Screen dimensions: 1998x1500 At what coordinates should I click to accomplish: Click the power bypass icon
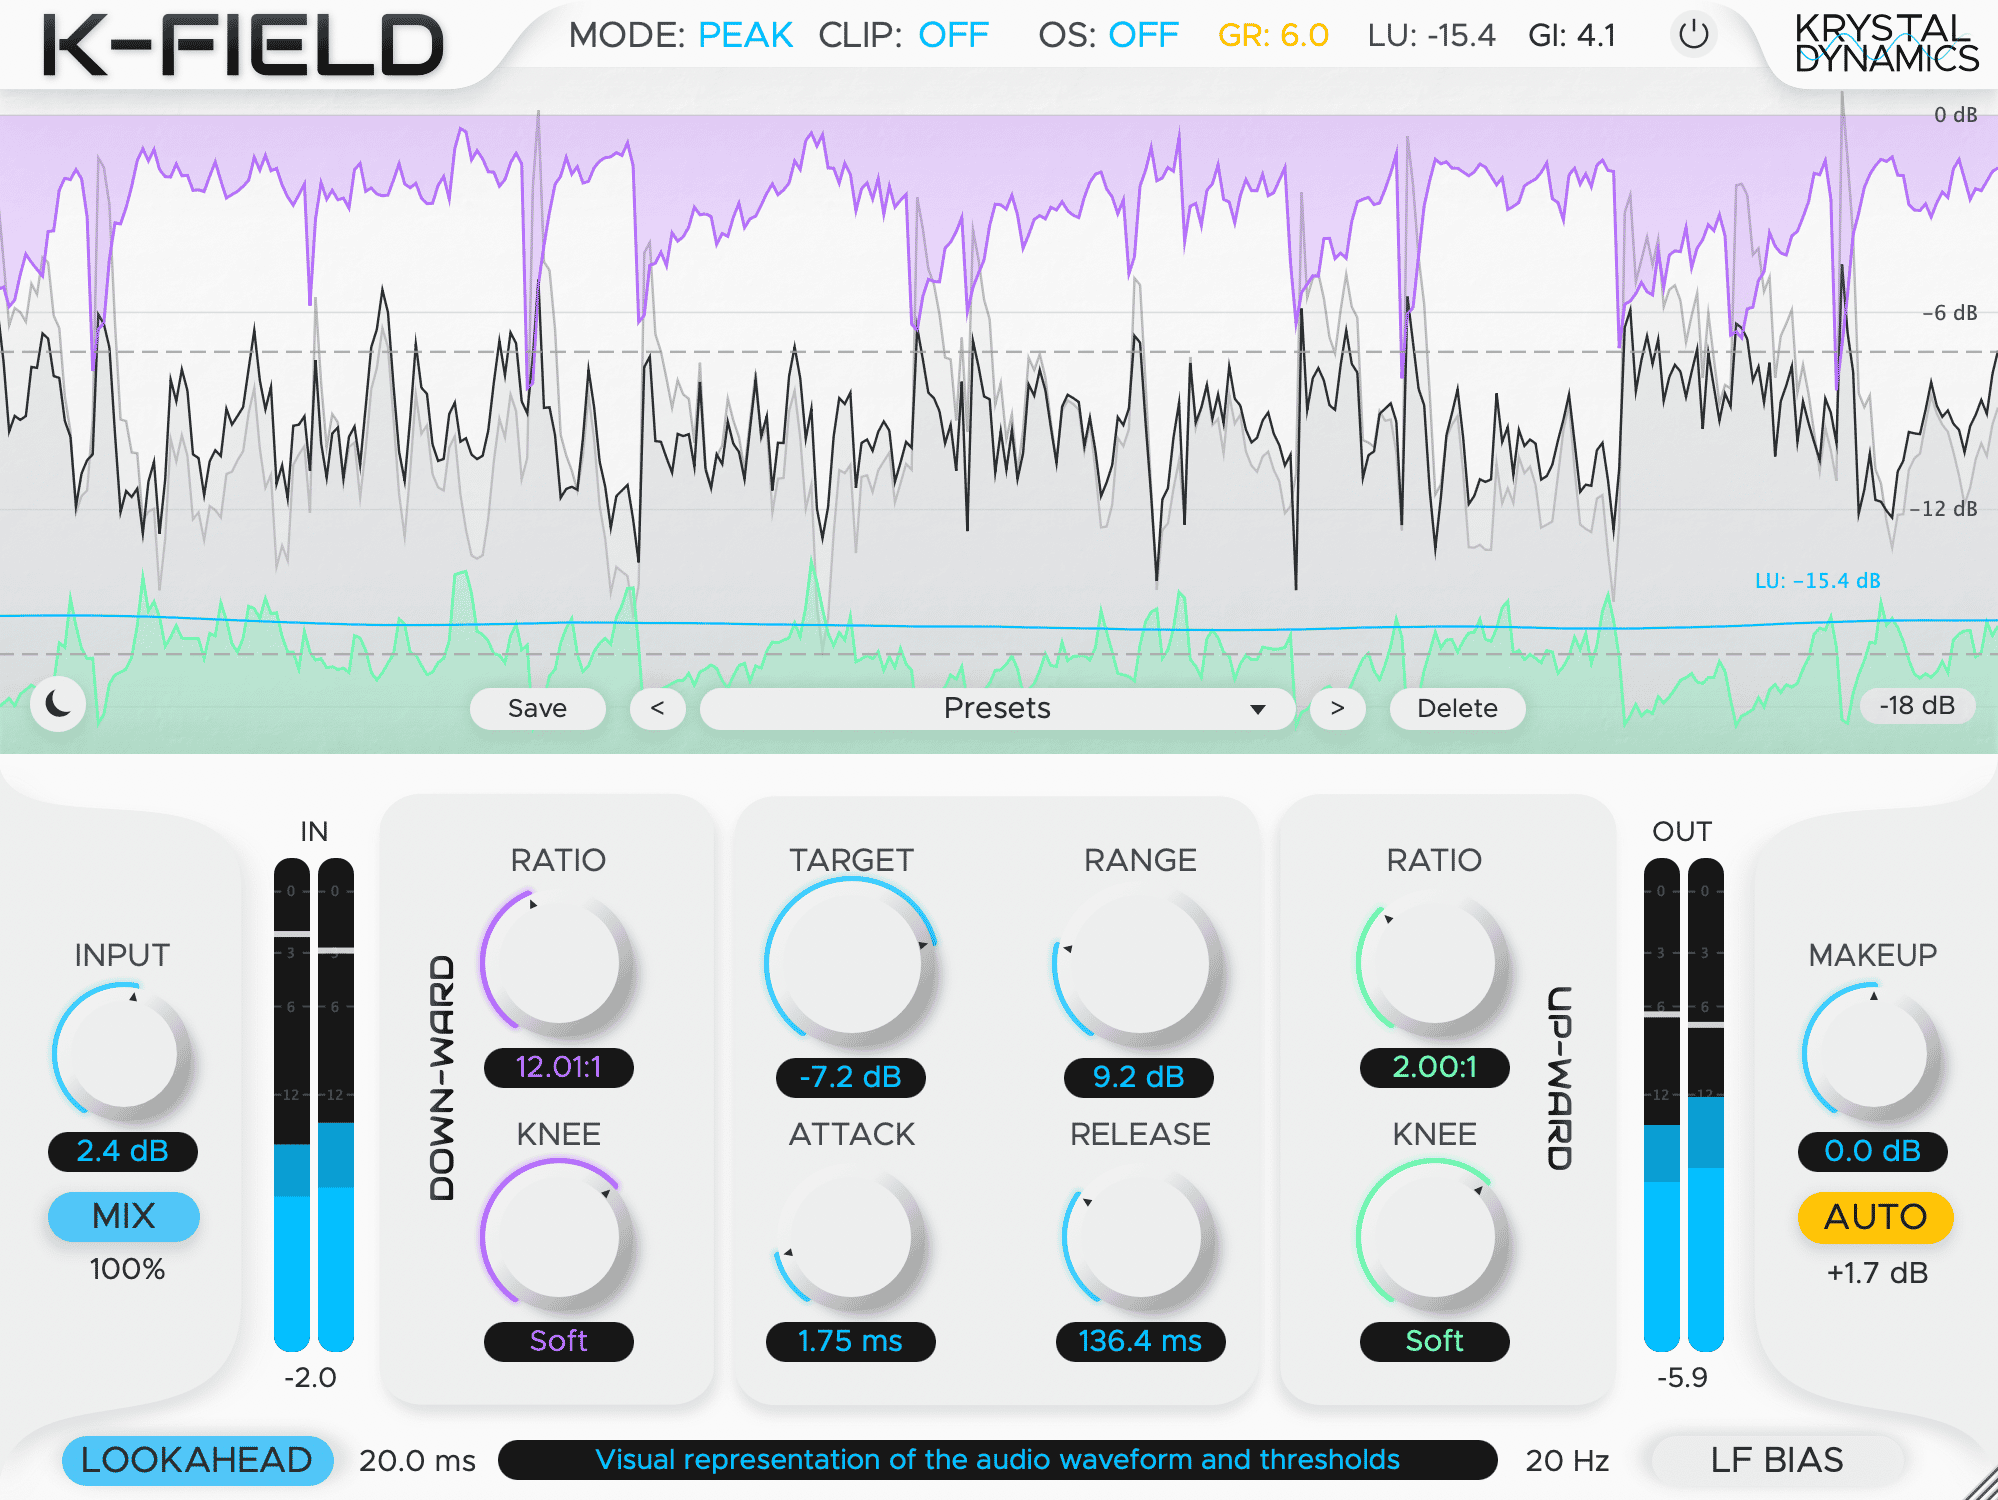point(1693,35)
